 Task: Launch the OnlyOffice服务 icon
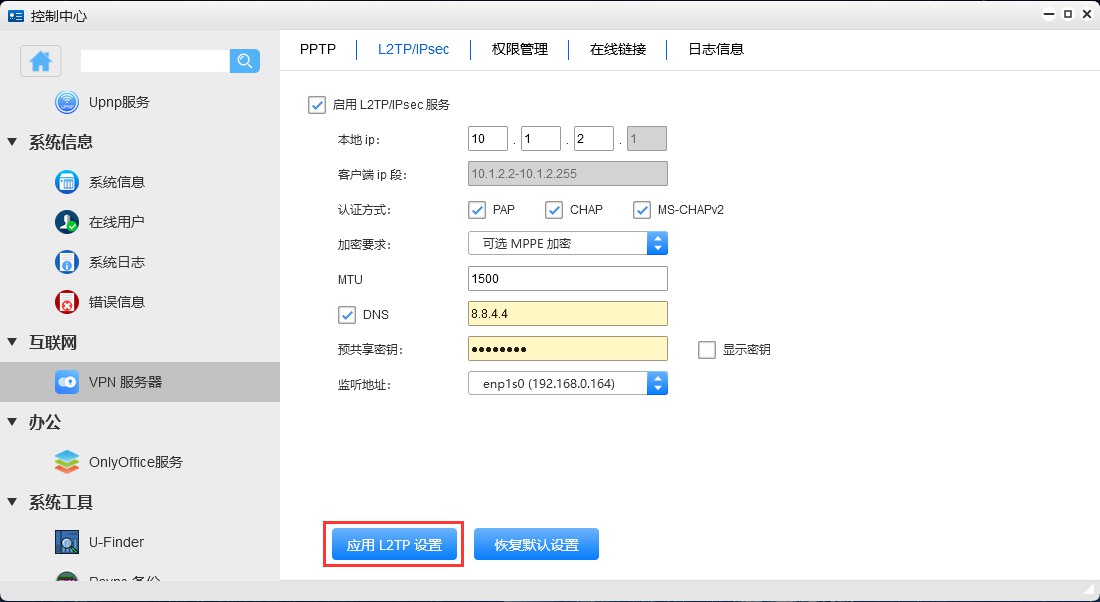click(x=67, y=462)
